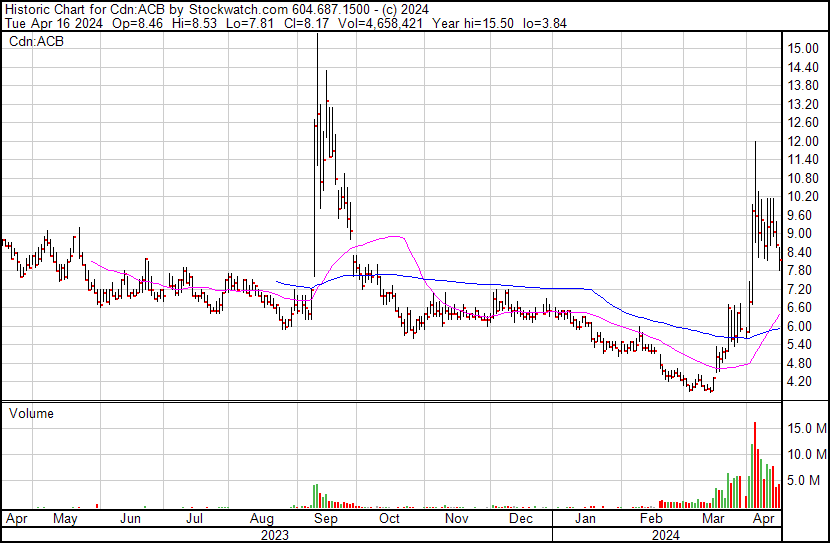
Task: Click the 'lo=3.84' year low text
Action: [x=545, y=23]
